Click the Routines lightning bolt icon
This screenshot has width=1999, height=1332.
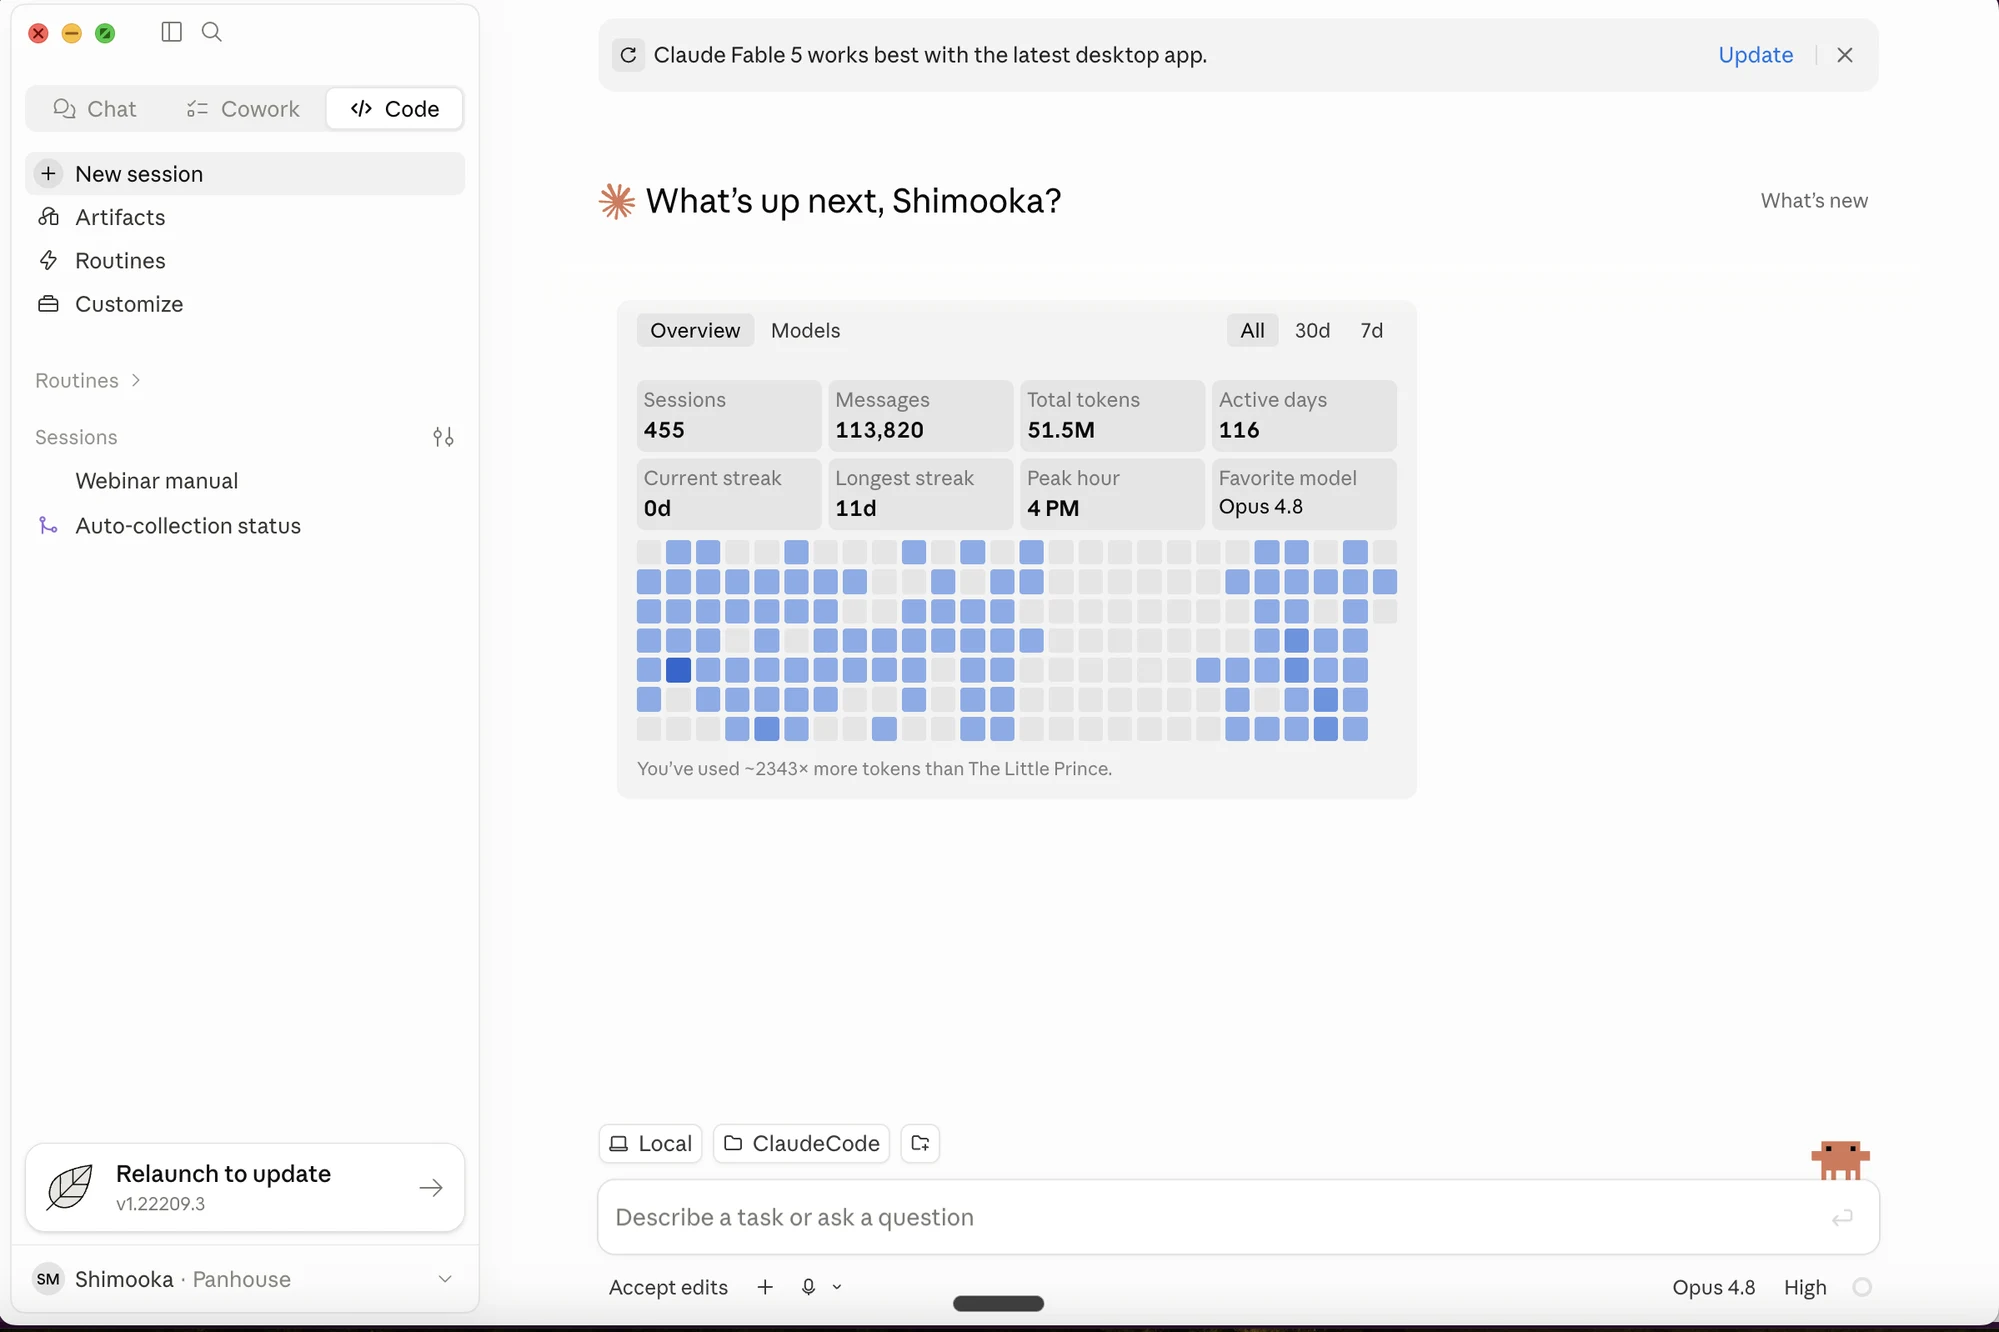pos(48,261)
